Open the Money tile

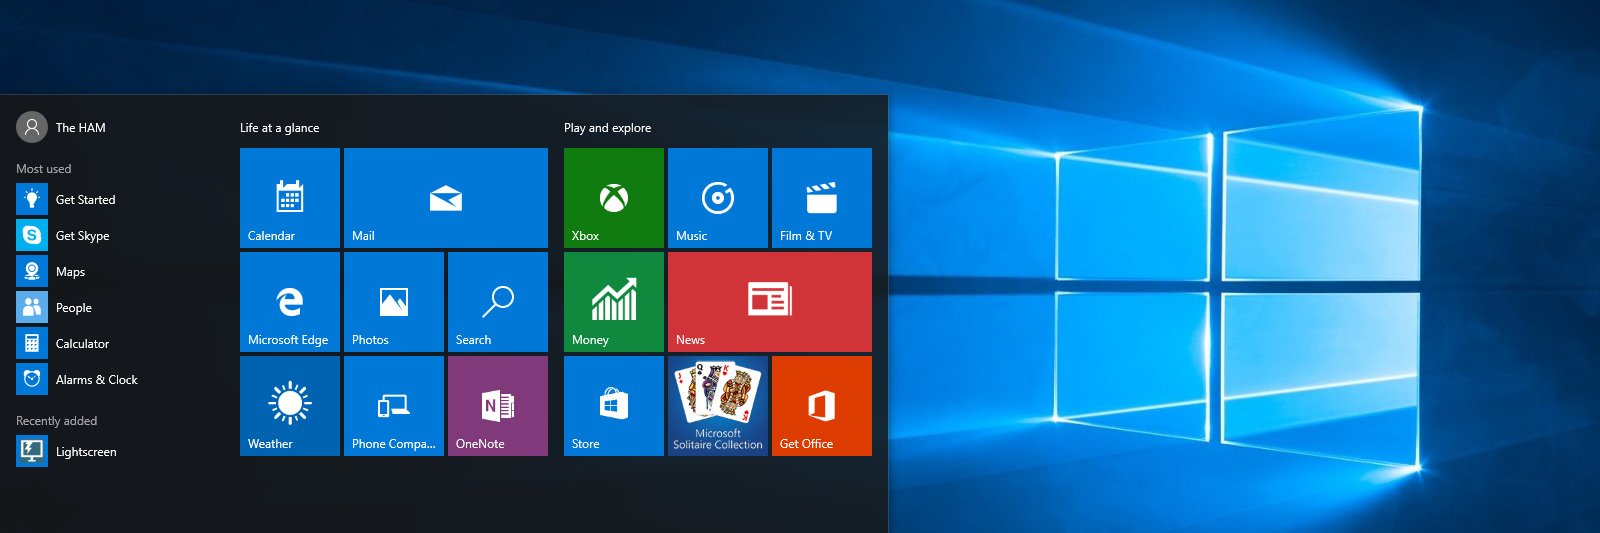[614, 302]
